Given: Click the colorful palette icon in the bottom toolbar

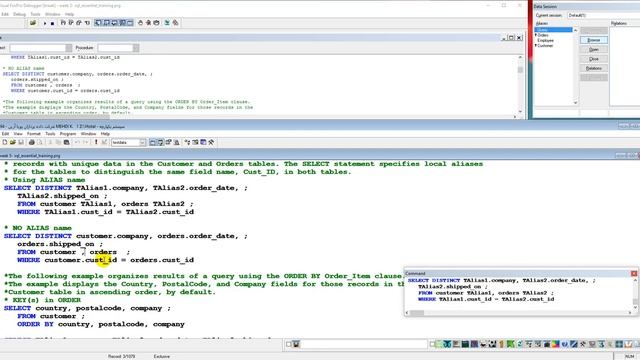Looking at the screenshot, I should (x=556, y=344).
